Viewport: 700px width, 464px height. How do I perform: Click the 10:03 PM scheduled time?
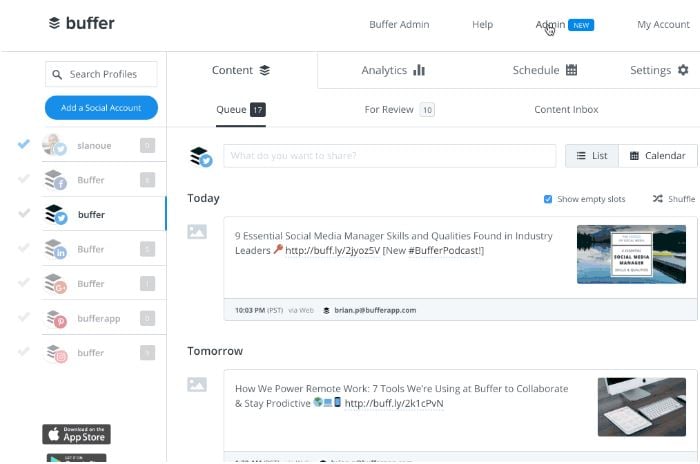pyautogui.click(x=250, y=310)
